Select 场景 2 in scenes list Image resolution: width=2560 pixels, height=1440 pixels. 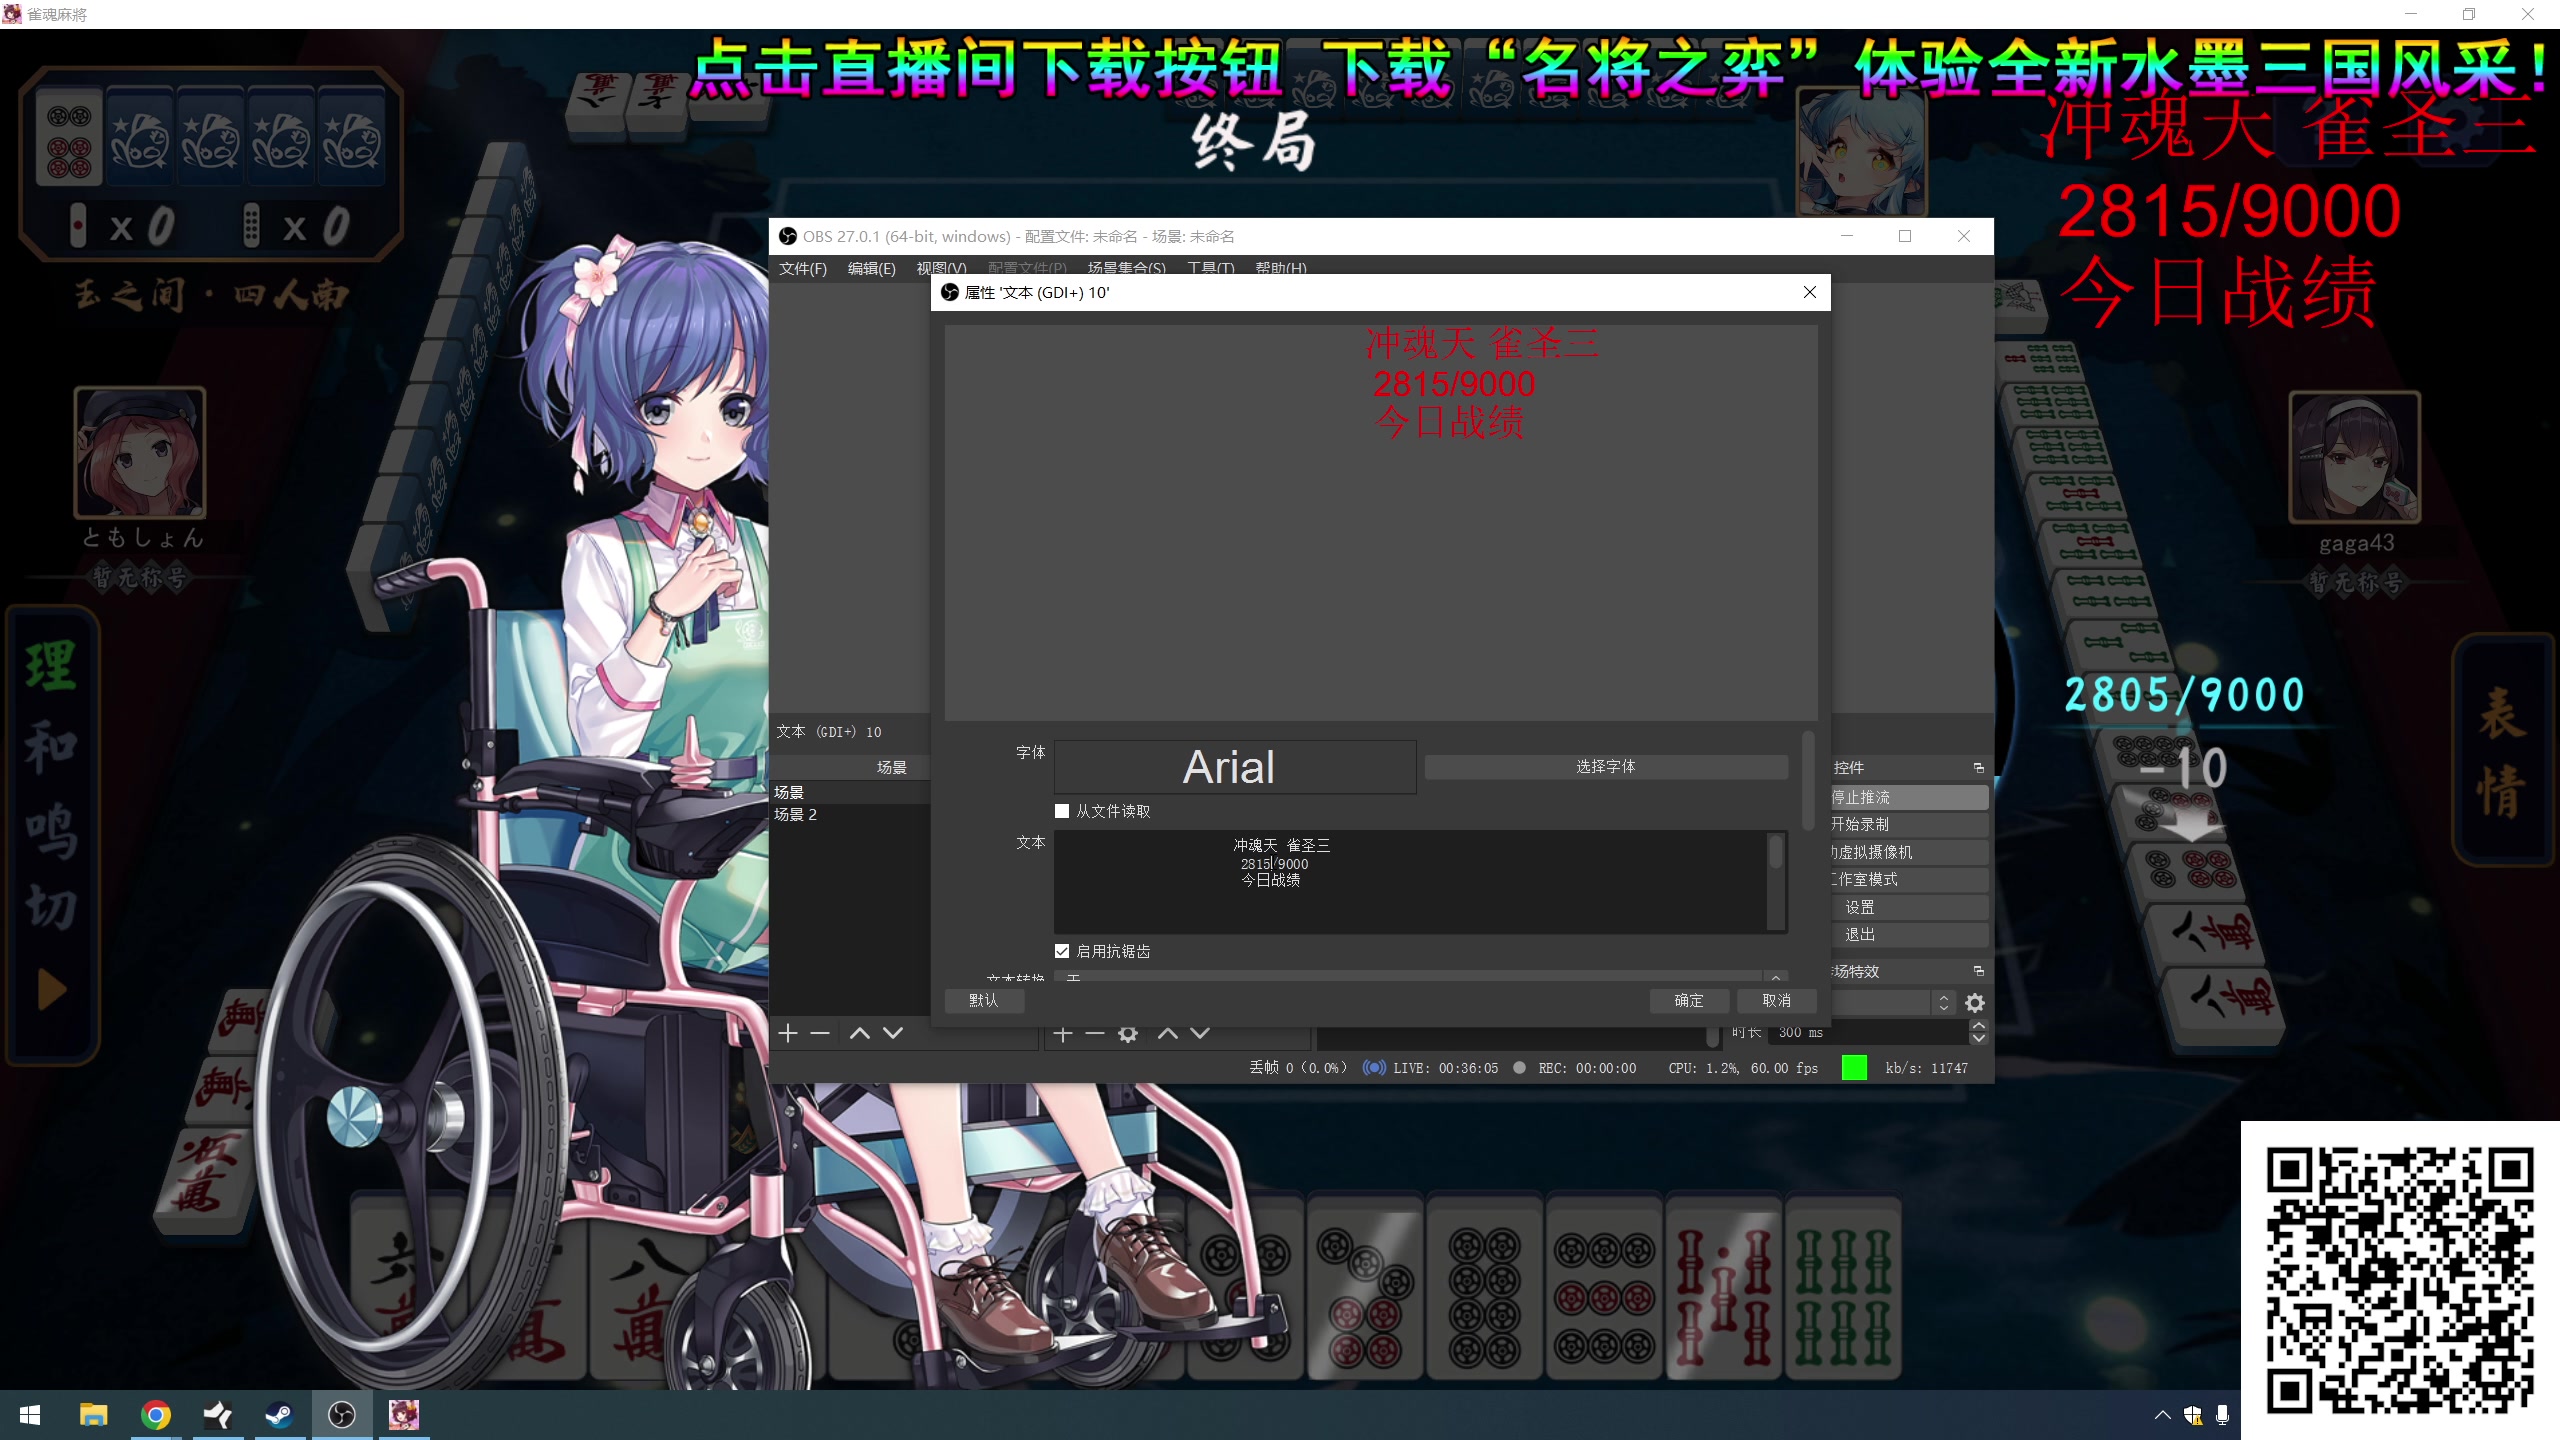850,814
